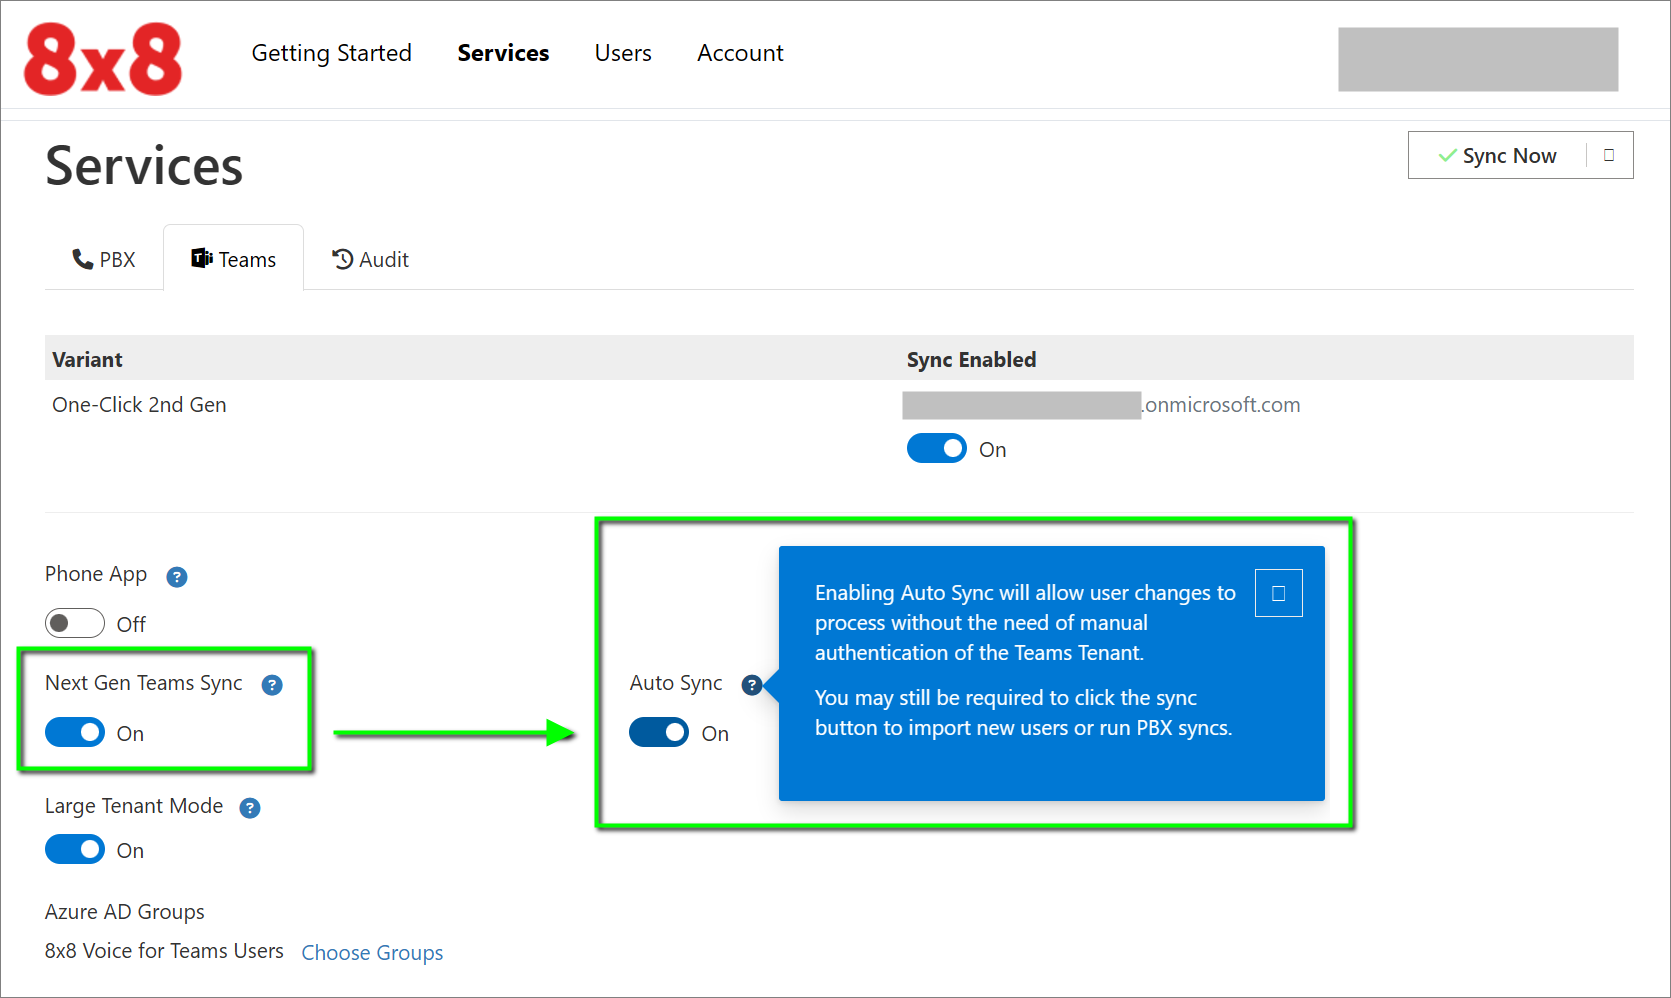Open the Audit tab
The image size is (1671, 998).
click(371, 259)
